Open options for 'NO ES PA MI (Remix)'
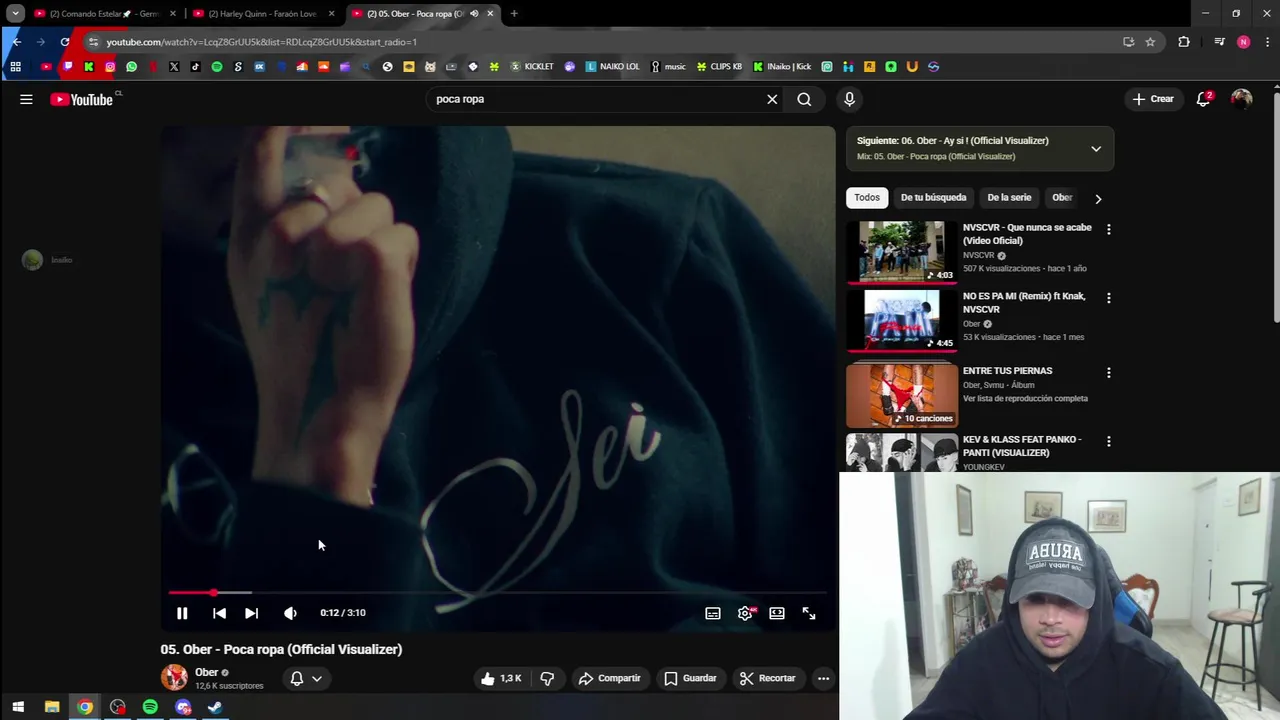Screen dimensions: 1280x720 click(x=1108, y=298)
